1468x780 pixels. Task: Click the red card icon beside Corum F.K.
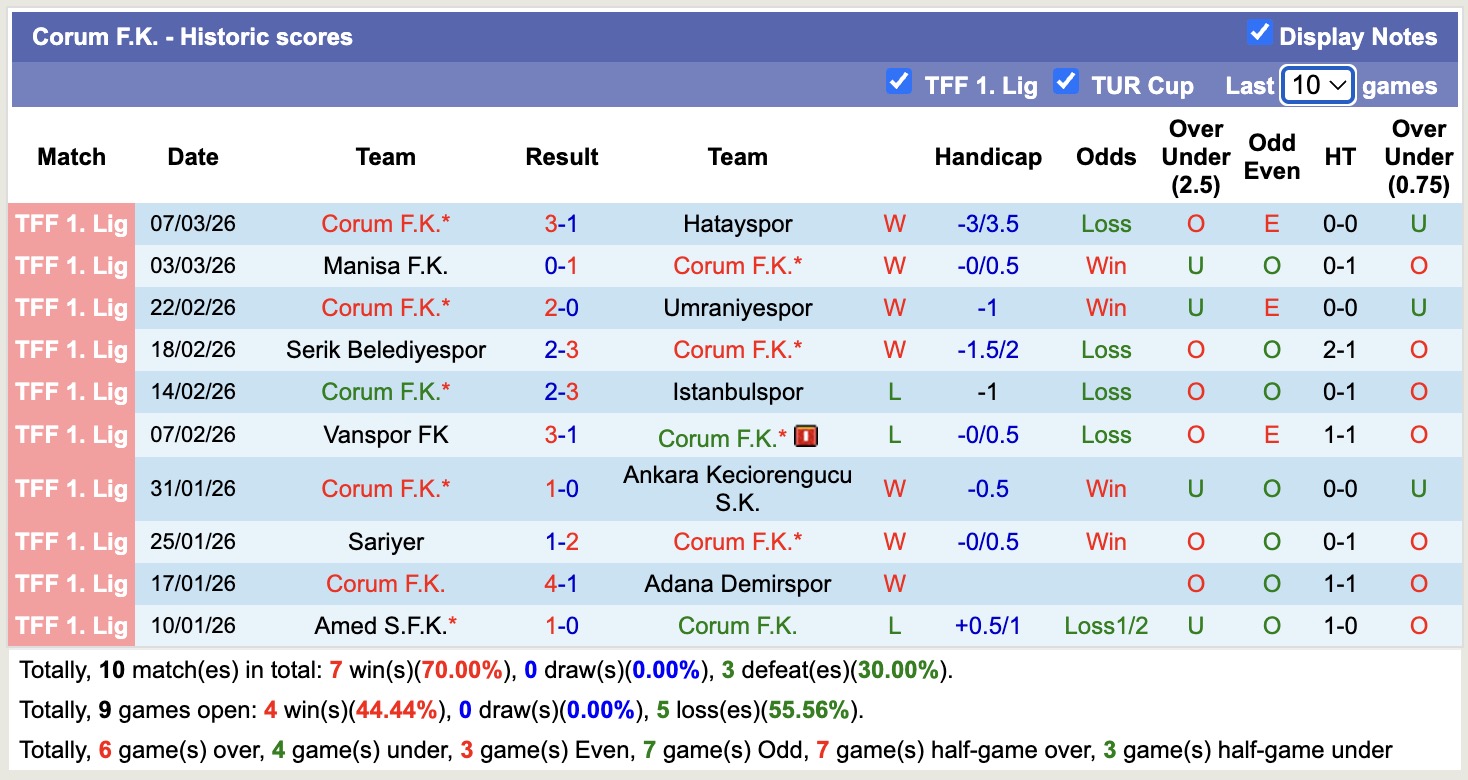pyautogui.click(x=806, y=437)
